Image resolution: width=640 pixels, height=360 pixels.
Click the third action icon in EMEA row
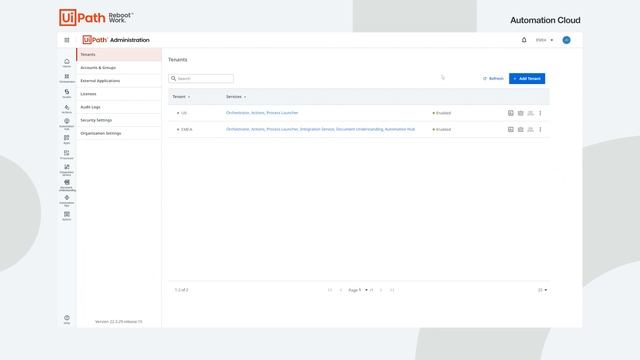point(530,129)
